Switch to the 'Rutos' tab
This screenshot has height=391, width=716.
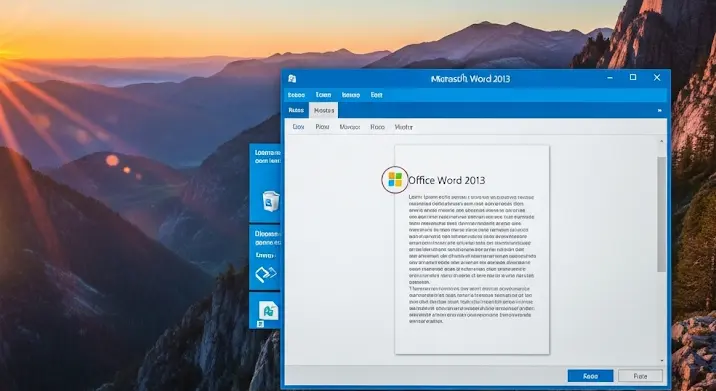point(296,111)
